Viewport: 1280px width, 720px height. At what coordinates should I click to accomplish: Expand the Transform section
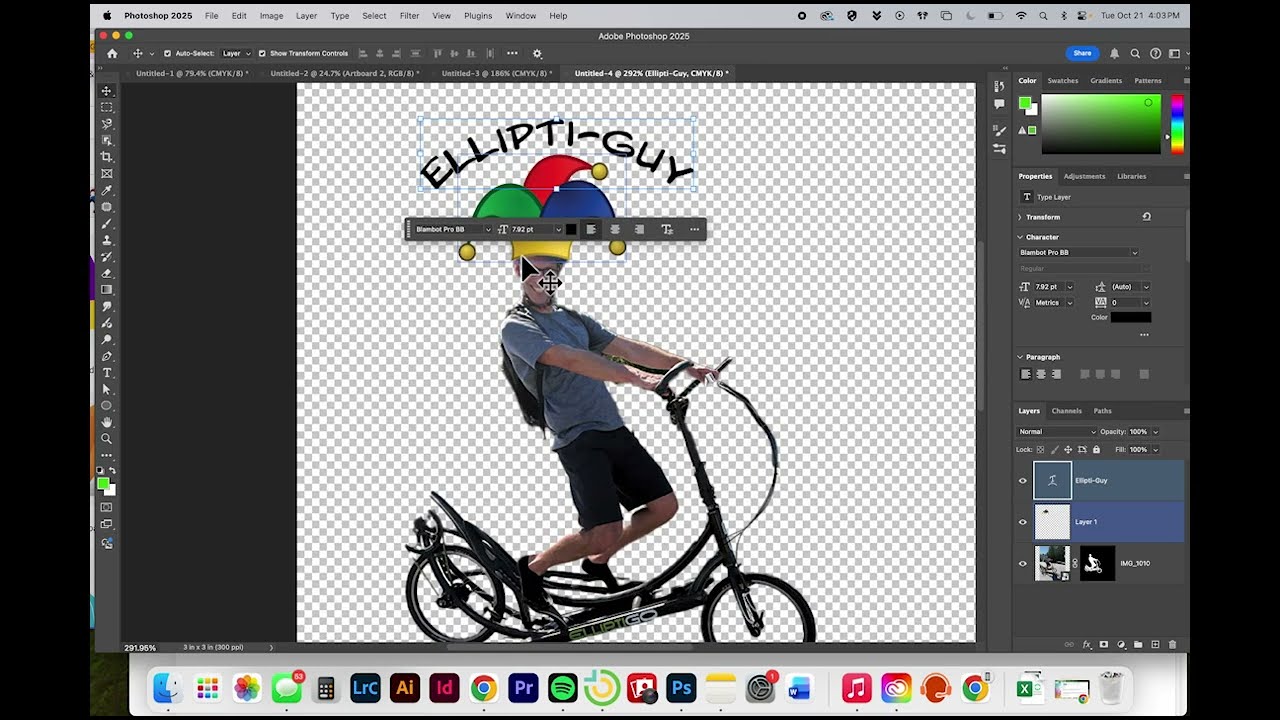tap(1020, 217)
